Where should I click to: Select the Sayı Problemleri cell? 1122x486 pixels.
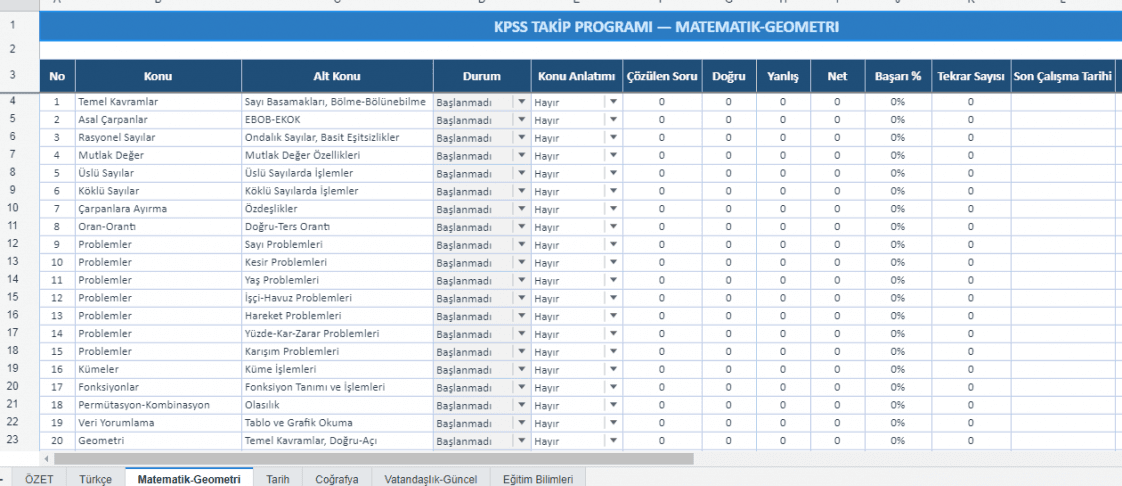coord(337,245)
